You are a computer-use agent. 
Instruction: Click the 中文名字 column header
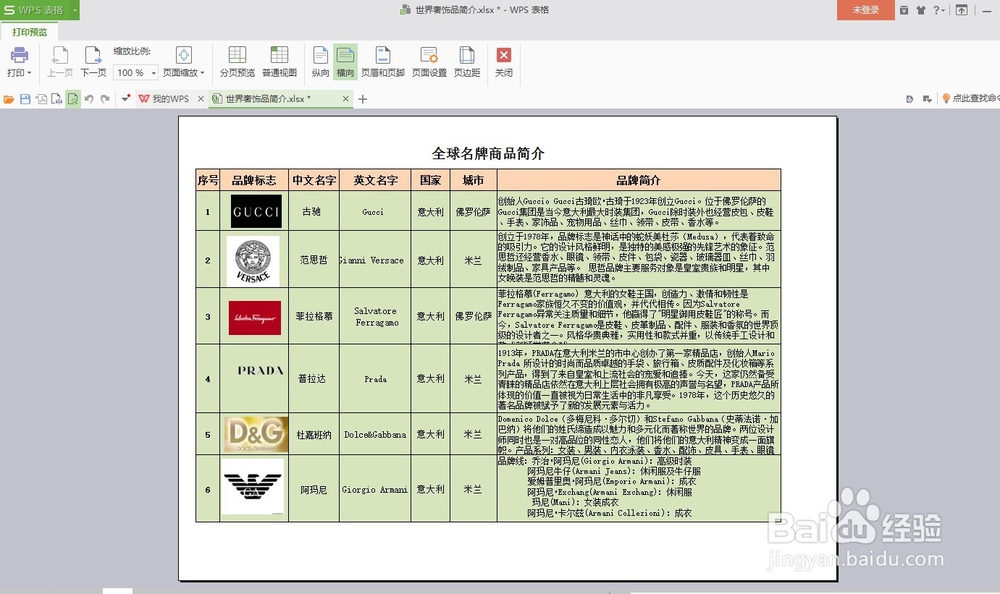pos(314,181)
